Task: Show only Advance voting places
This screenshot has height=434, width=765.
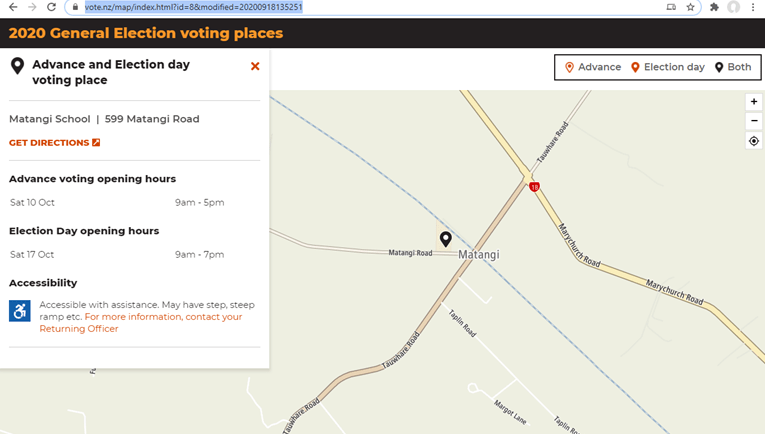Action: [592, 67]
